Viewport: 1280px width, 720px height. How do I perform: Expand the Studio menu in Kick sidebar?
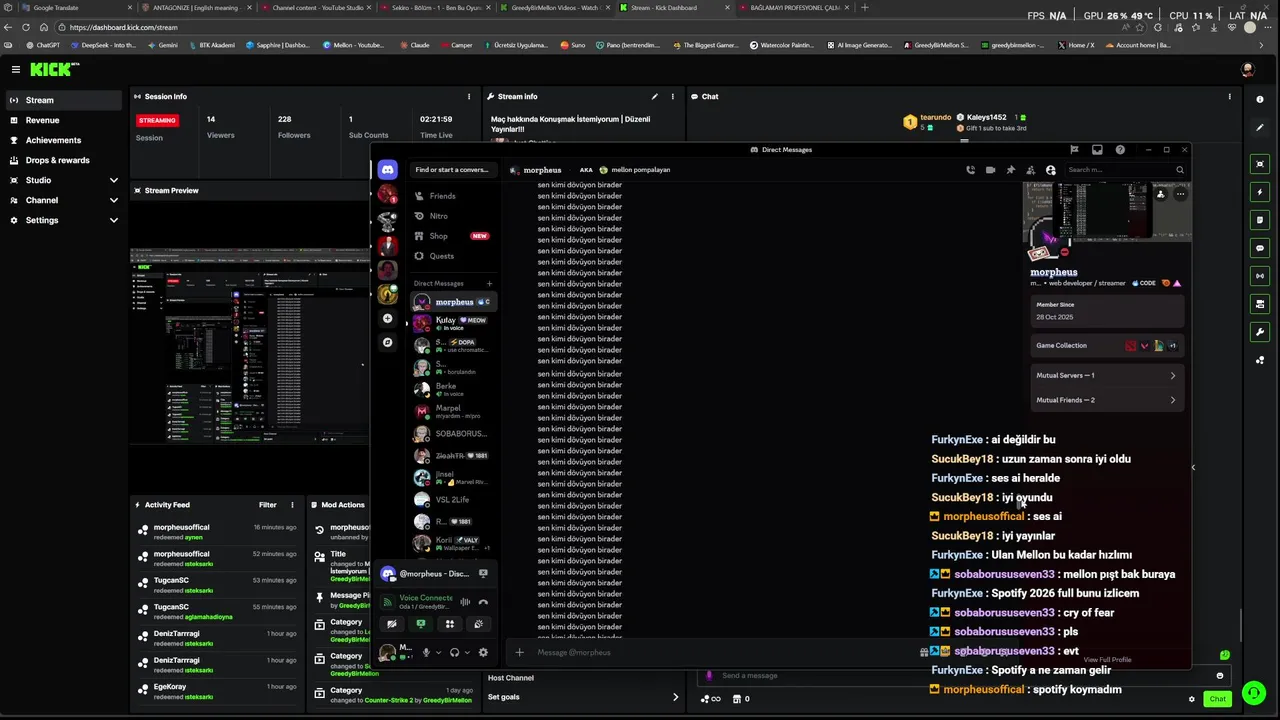(x=114, y=180)
